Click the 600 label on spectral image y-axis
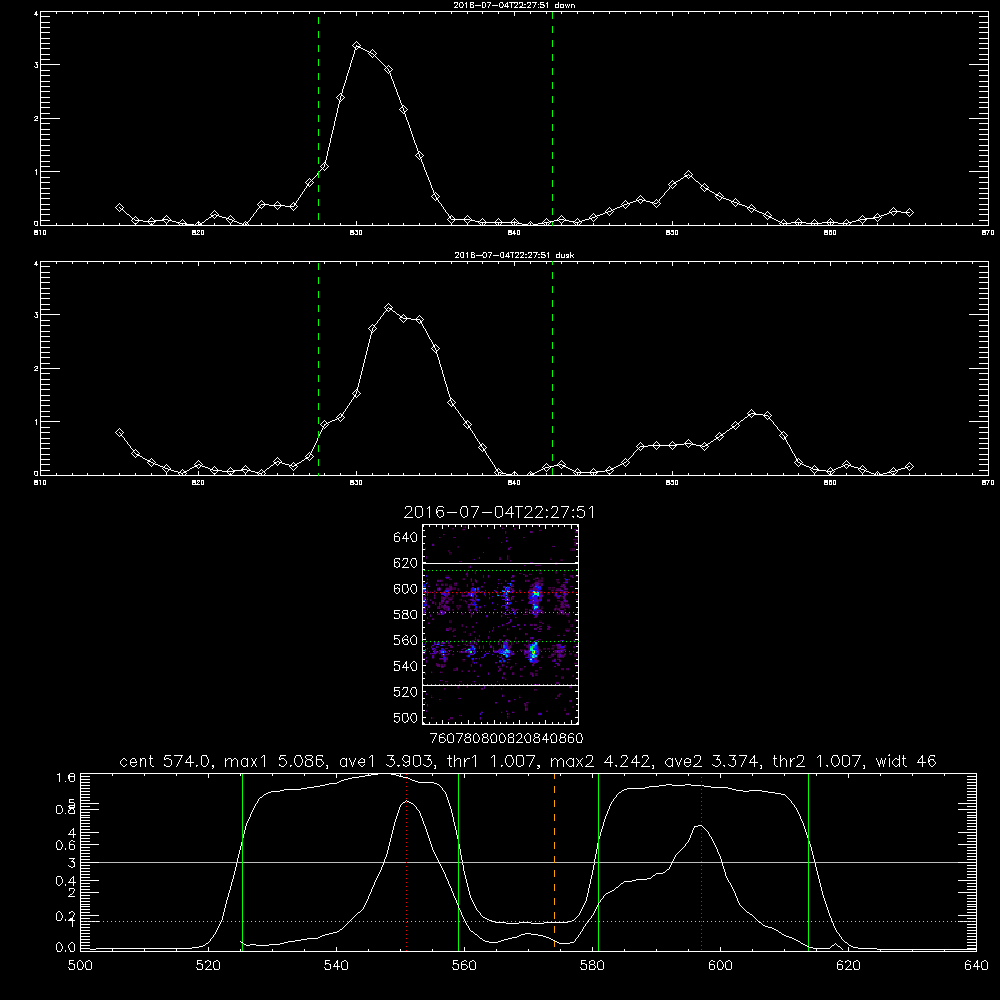The image size is (1000, 1000). (x=406, y=589)
